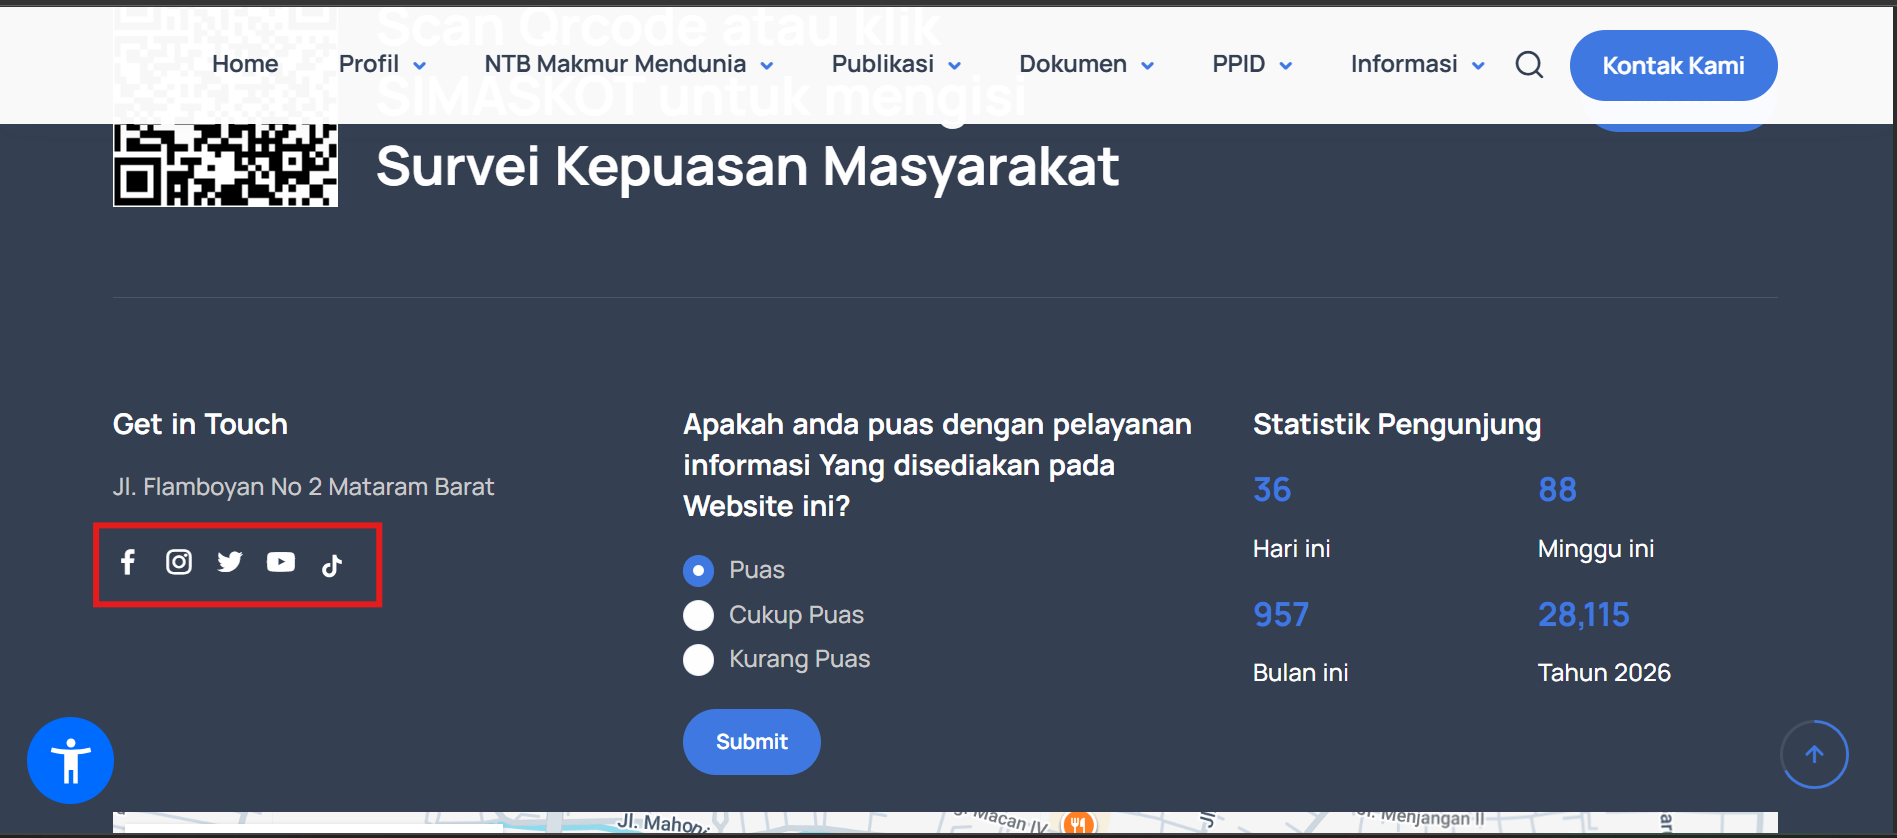Open the PPID dropdown menu
The height and width of the screenshot is (838, 1897).
click(x=1252, y=64)
